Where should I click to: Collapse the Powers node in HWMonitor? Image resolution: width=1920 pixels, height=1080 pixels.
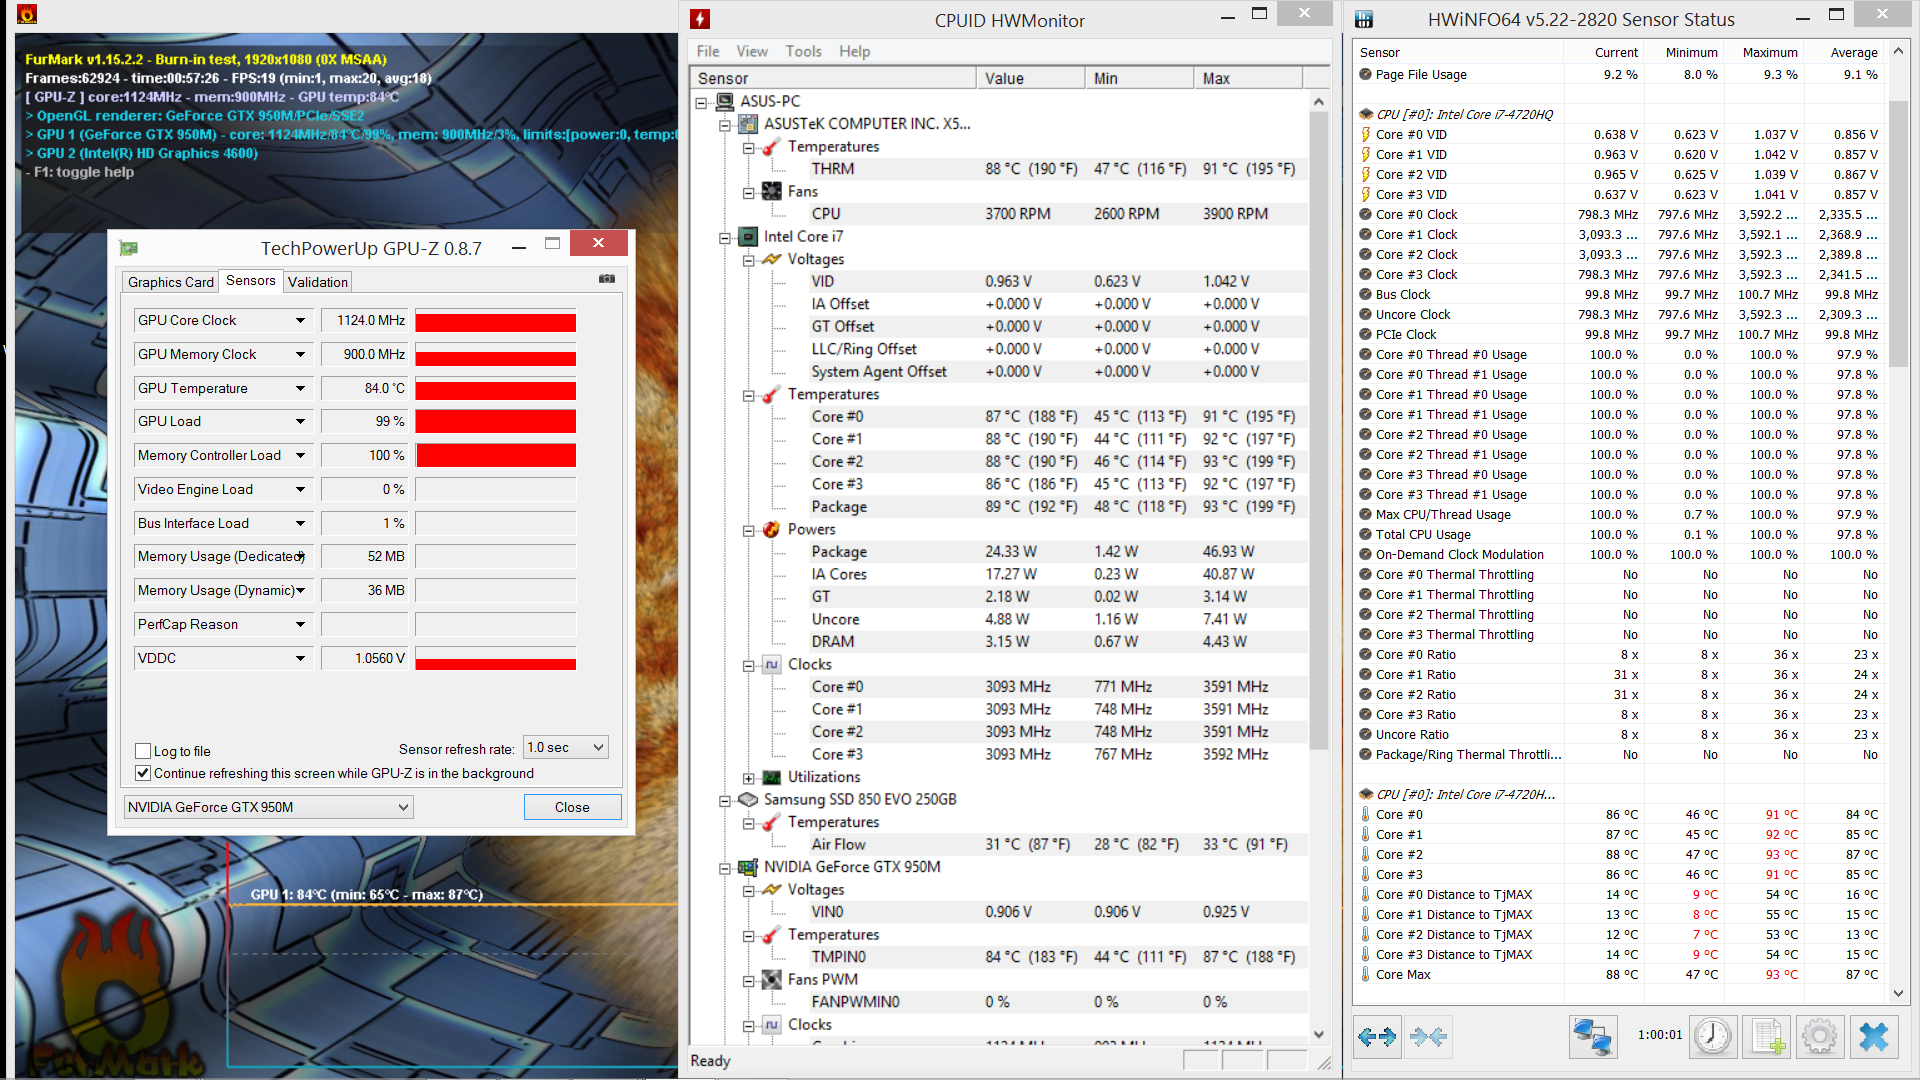[x=748, y=530]
